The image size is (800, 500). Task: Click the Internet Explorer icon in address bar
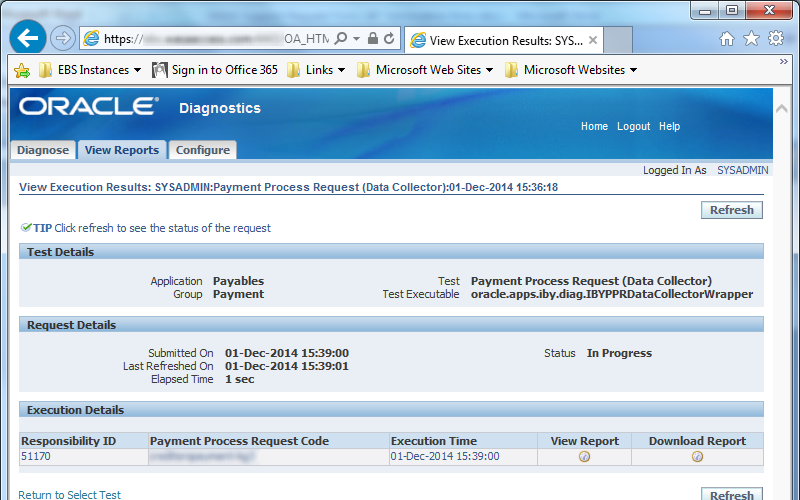91,39
